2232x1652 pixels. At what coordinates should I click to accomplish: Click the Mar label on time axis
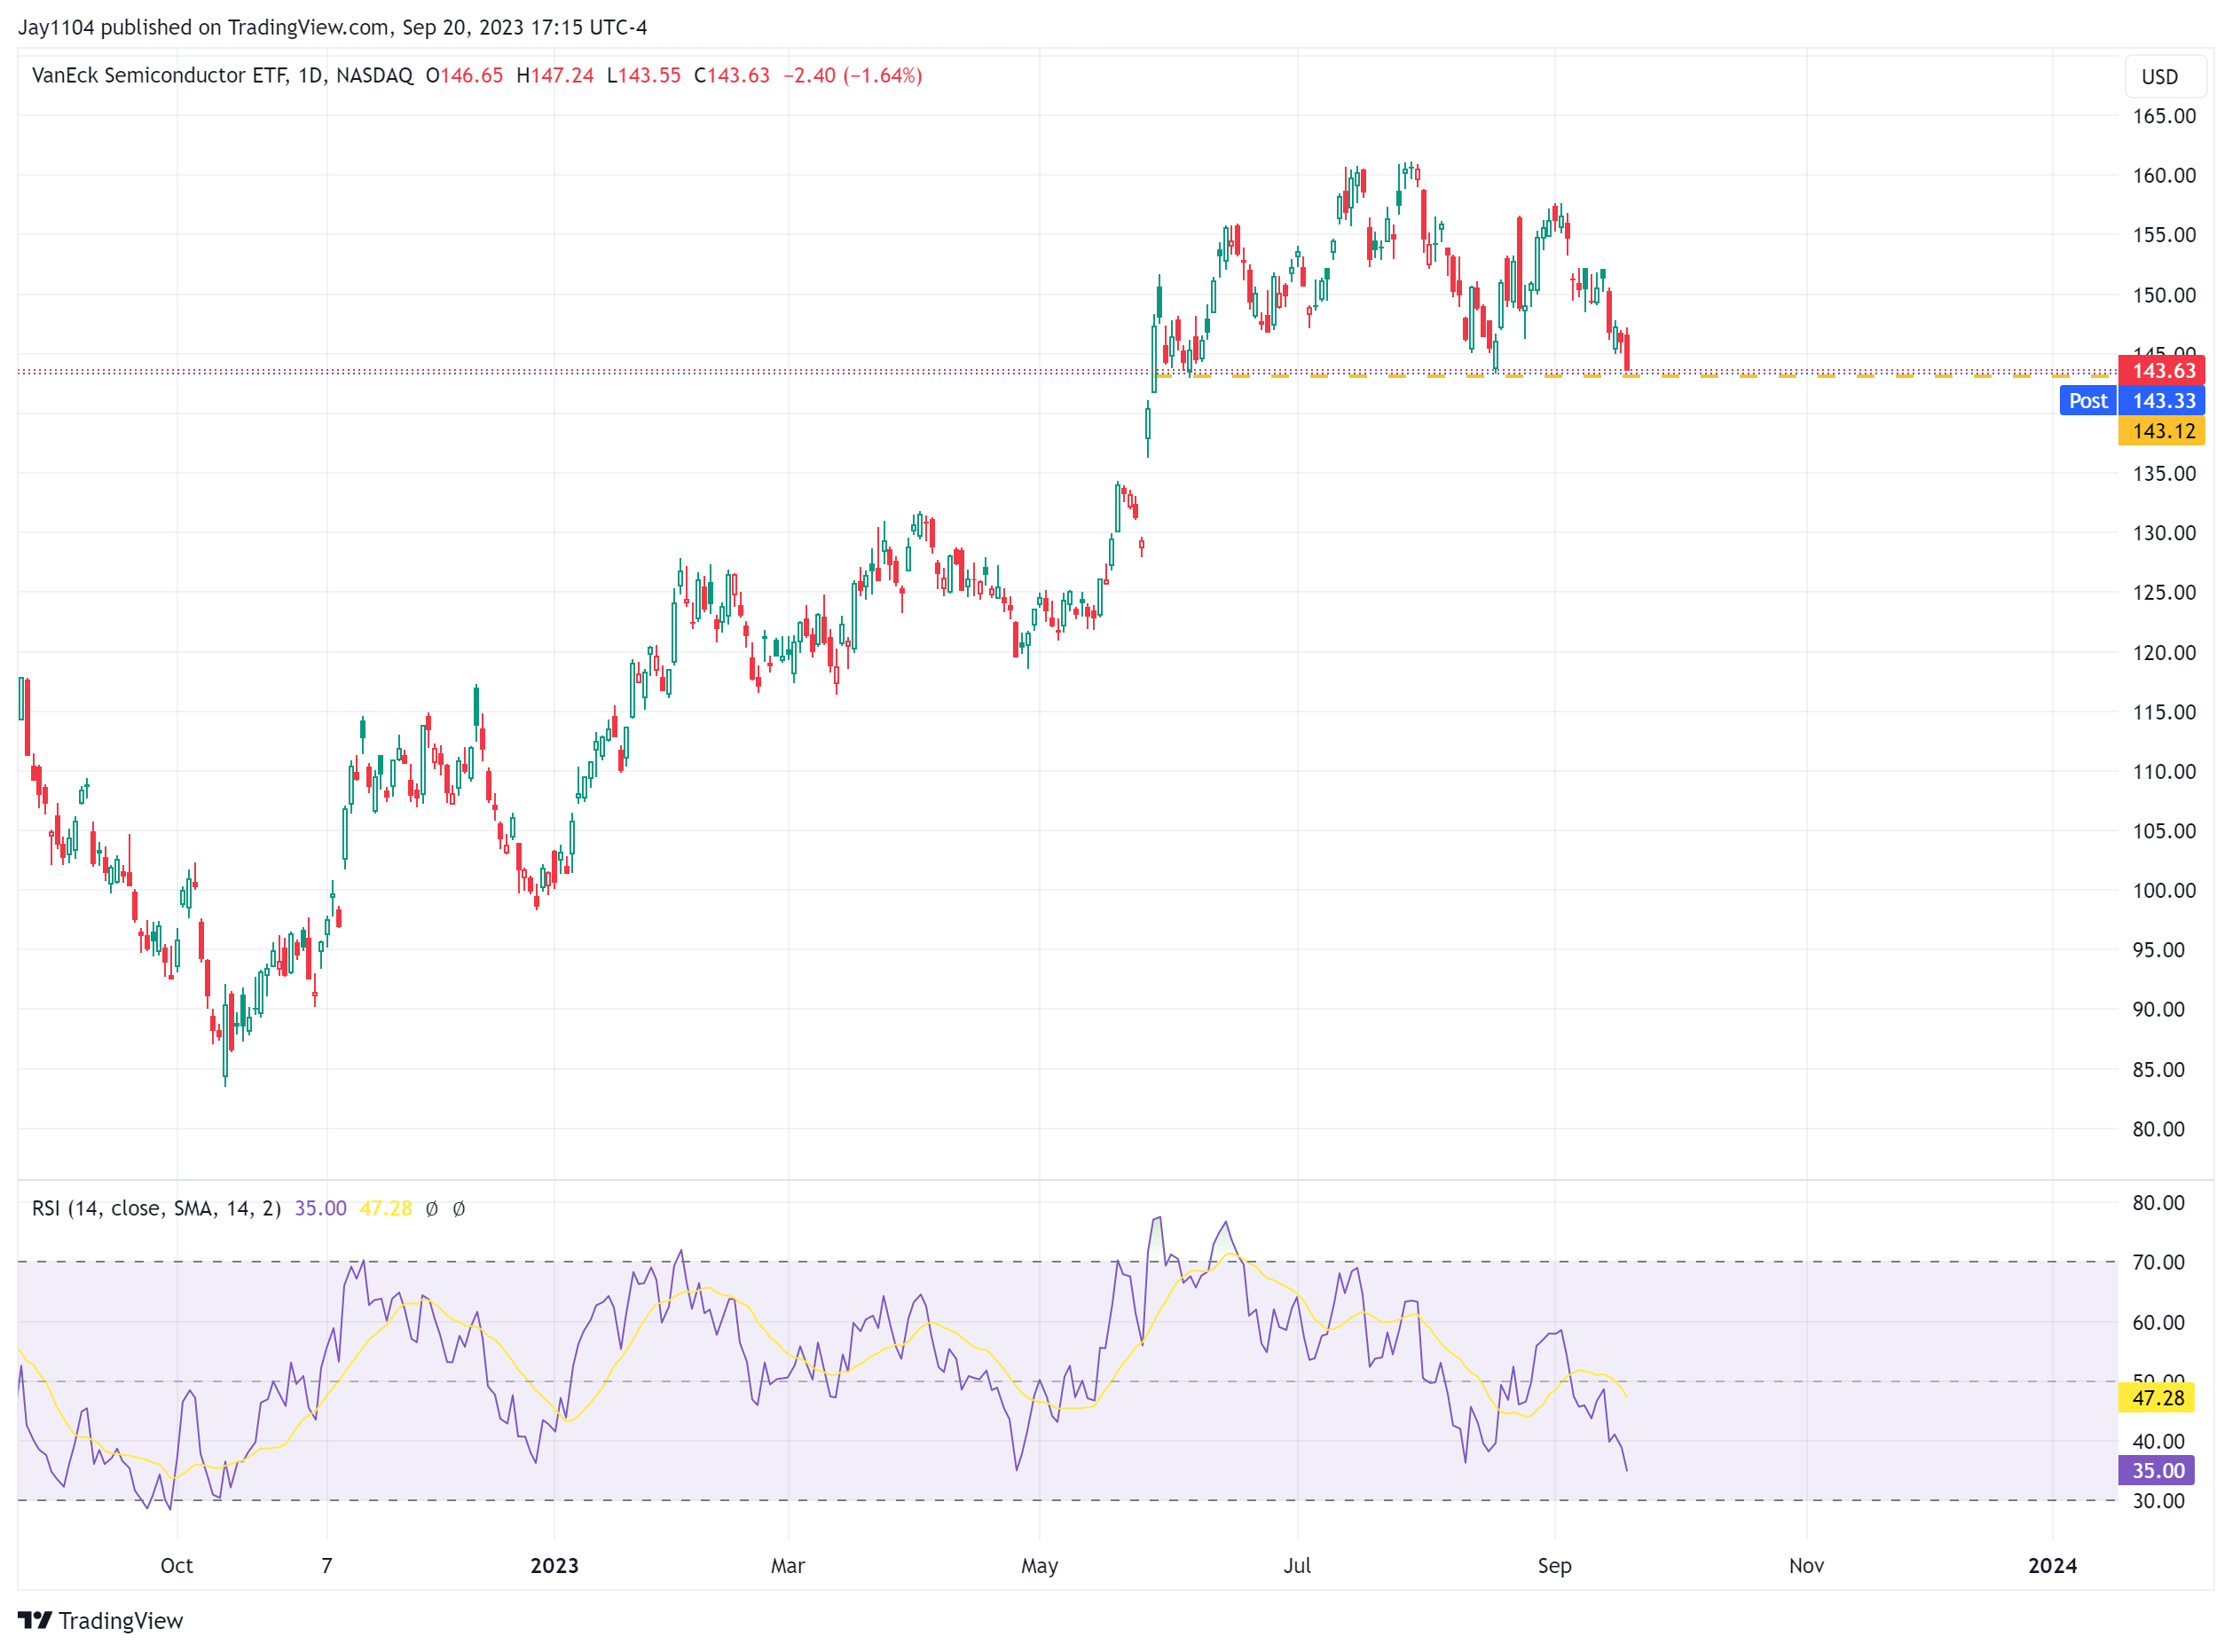788,1565
